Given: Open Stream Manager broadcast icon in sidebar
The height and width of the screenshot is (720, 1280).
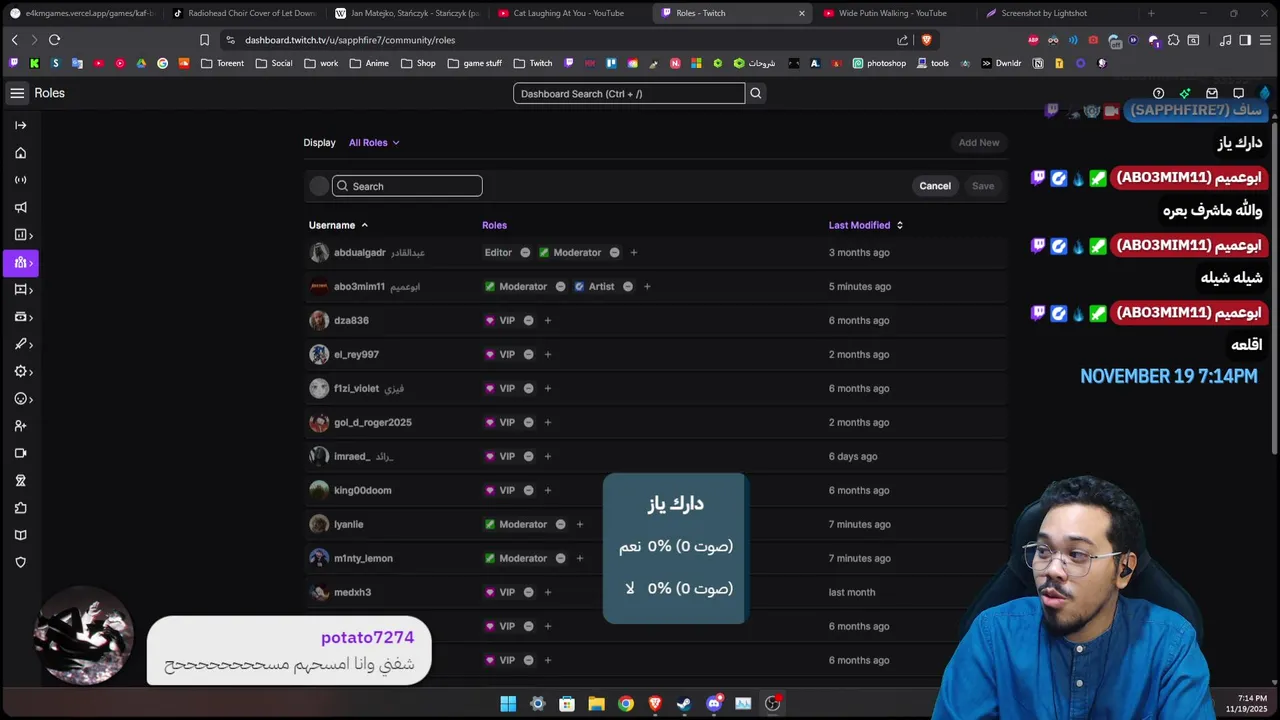Looking at the screenshot, I should (20, 180).
